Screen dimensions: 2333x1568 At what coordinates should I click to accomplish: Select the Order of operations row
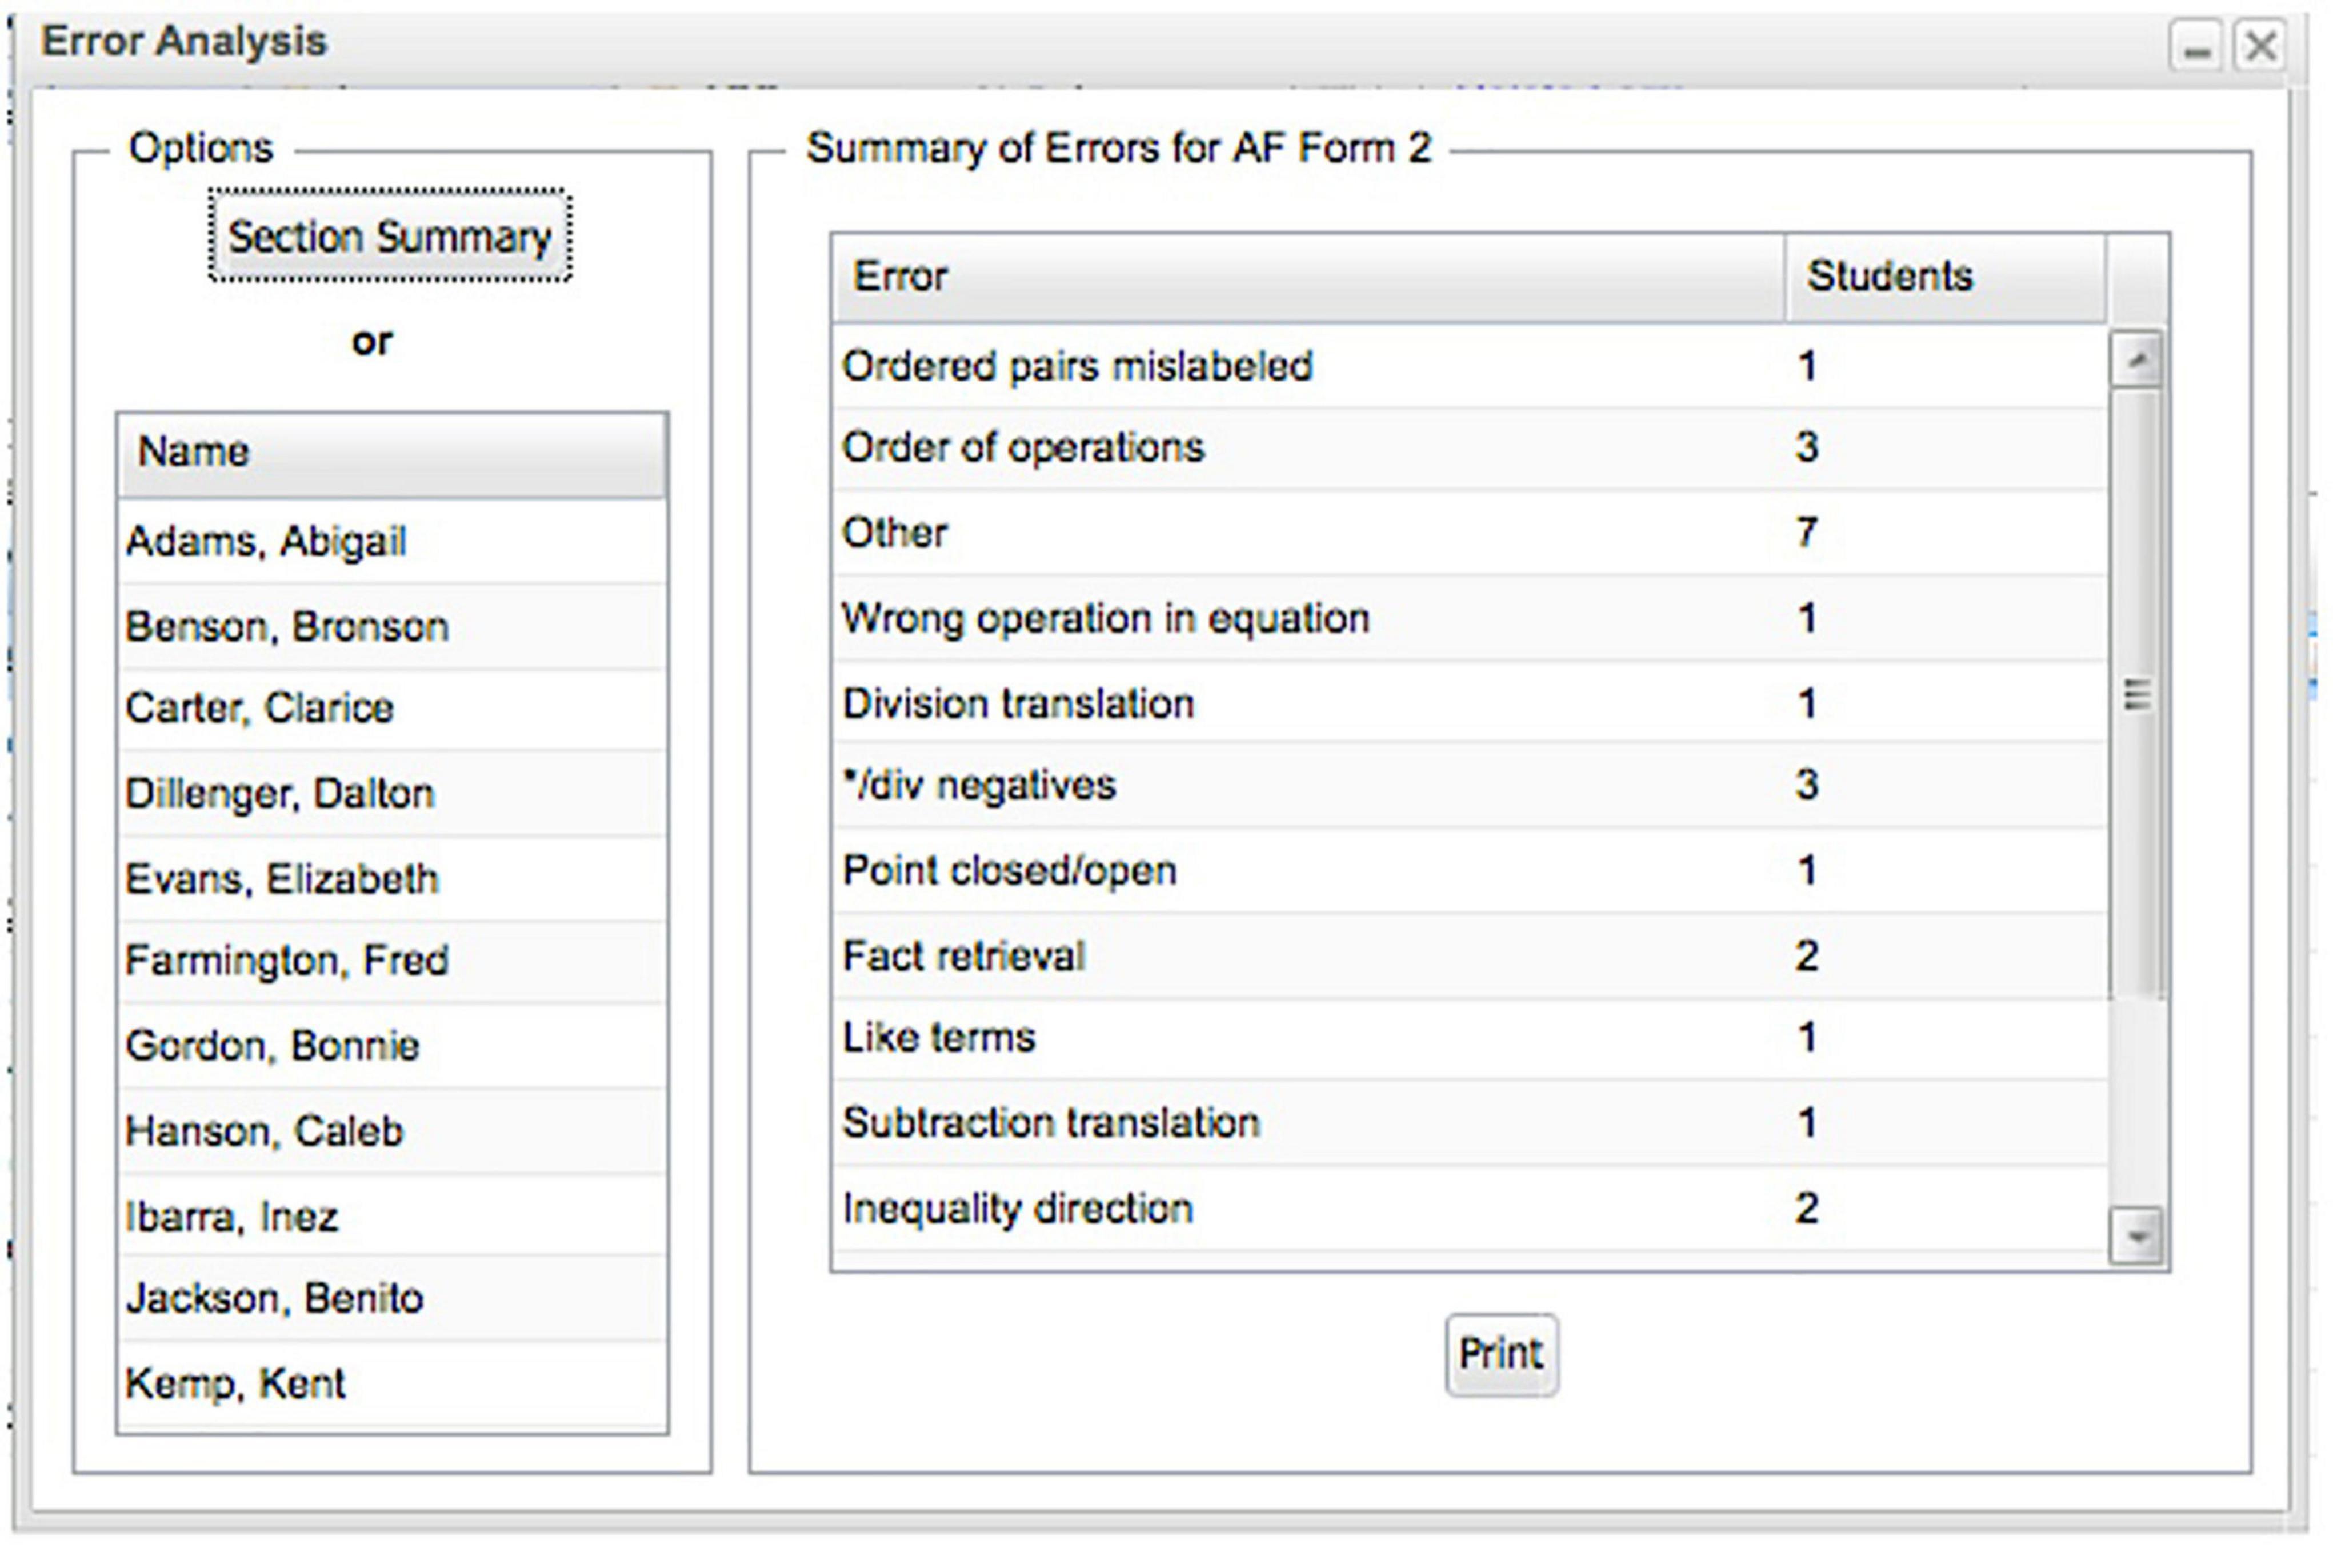point(1470,448)
